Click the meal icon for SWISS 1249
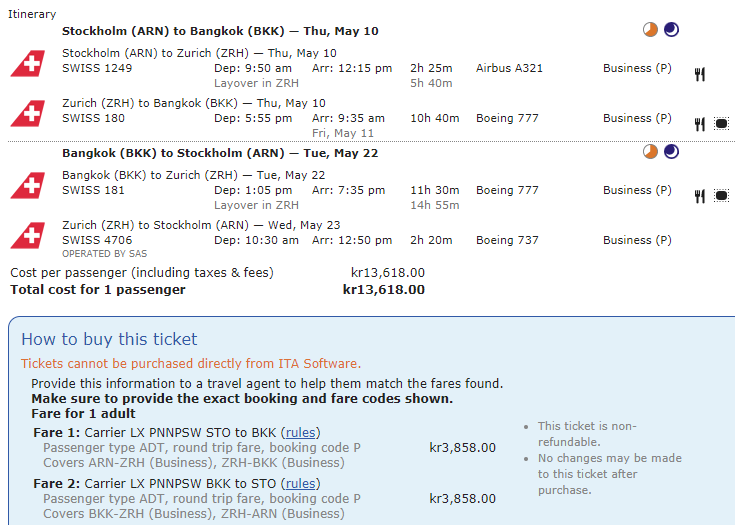735x525 pixels. click(x=700, y=73)
